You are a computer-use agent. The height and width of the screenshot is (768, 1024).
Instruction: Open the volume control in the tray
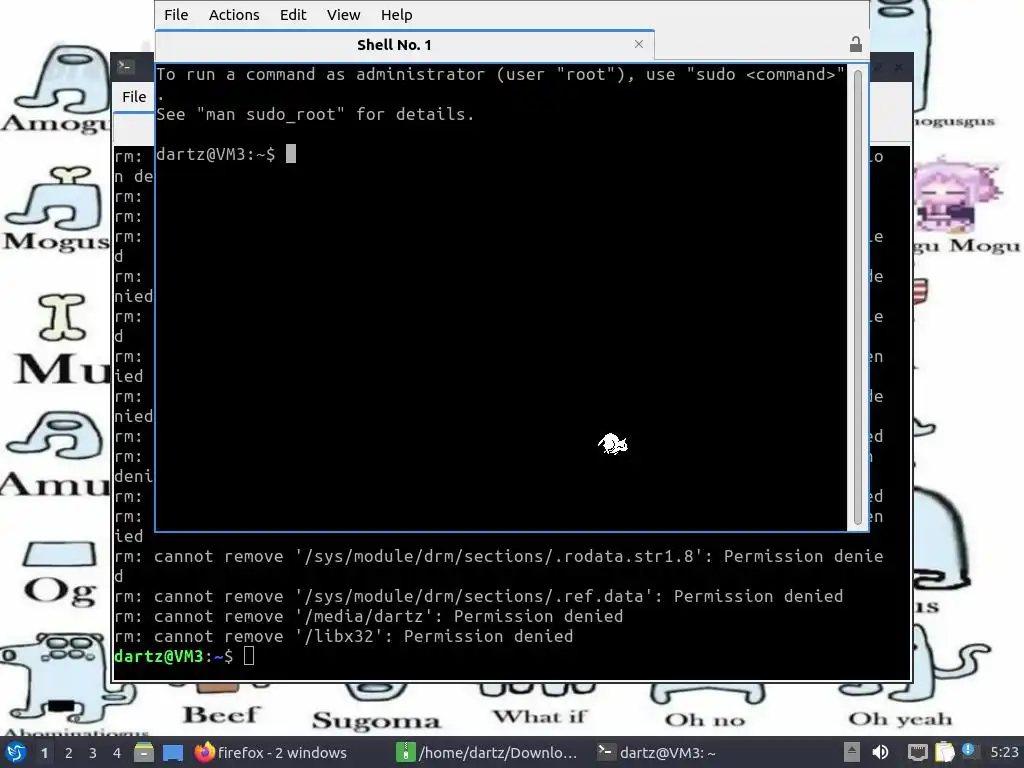point(880,752)
